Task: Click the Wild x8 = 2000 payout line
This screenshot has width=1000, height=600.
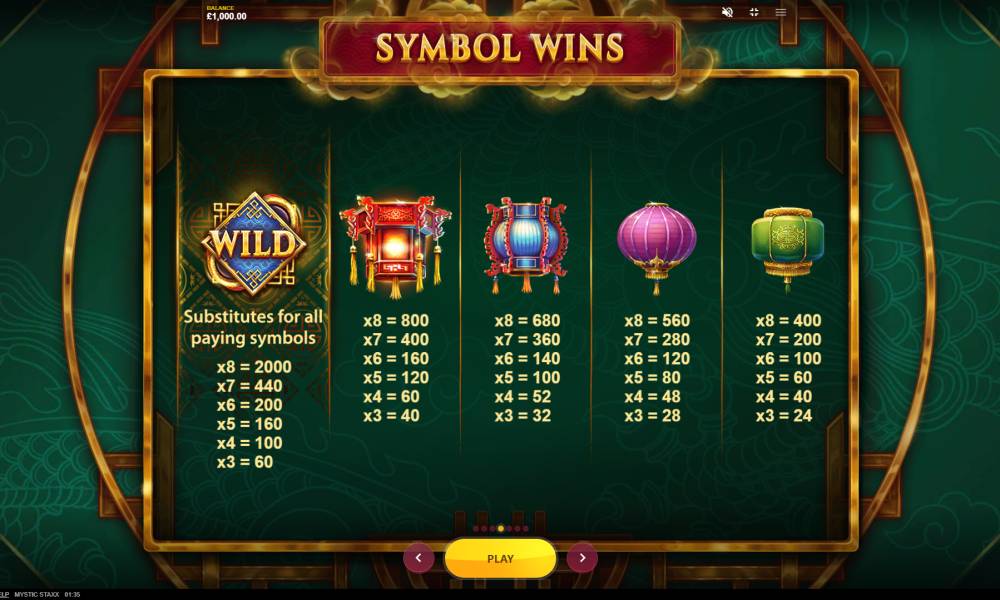Action: pyautogui.click(x=254, y=367)
